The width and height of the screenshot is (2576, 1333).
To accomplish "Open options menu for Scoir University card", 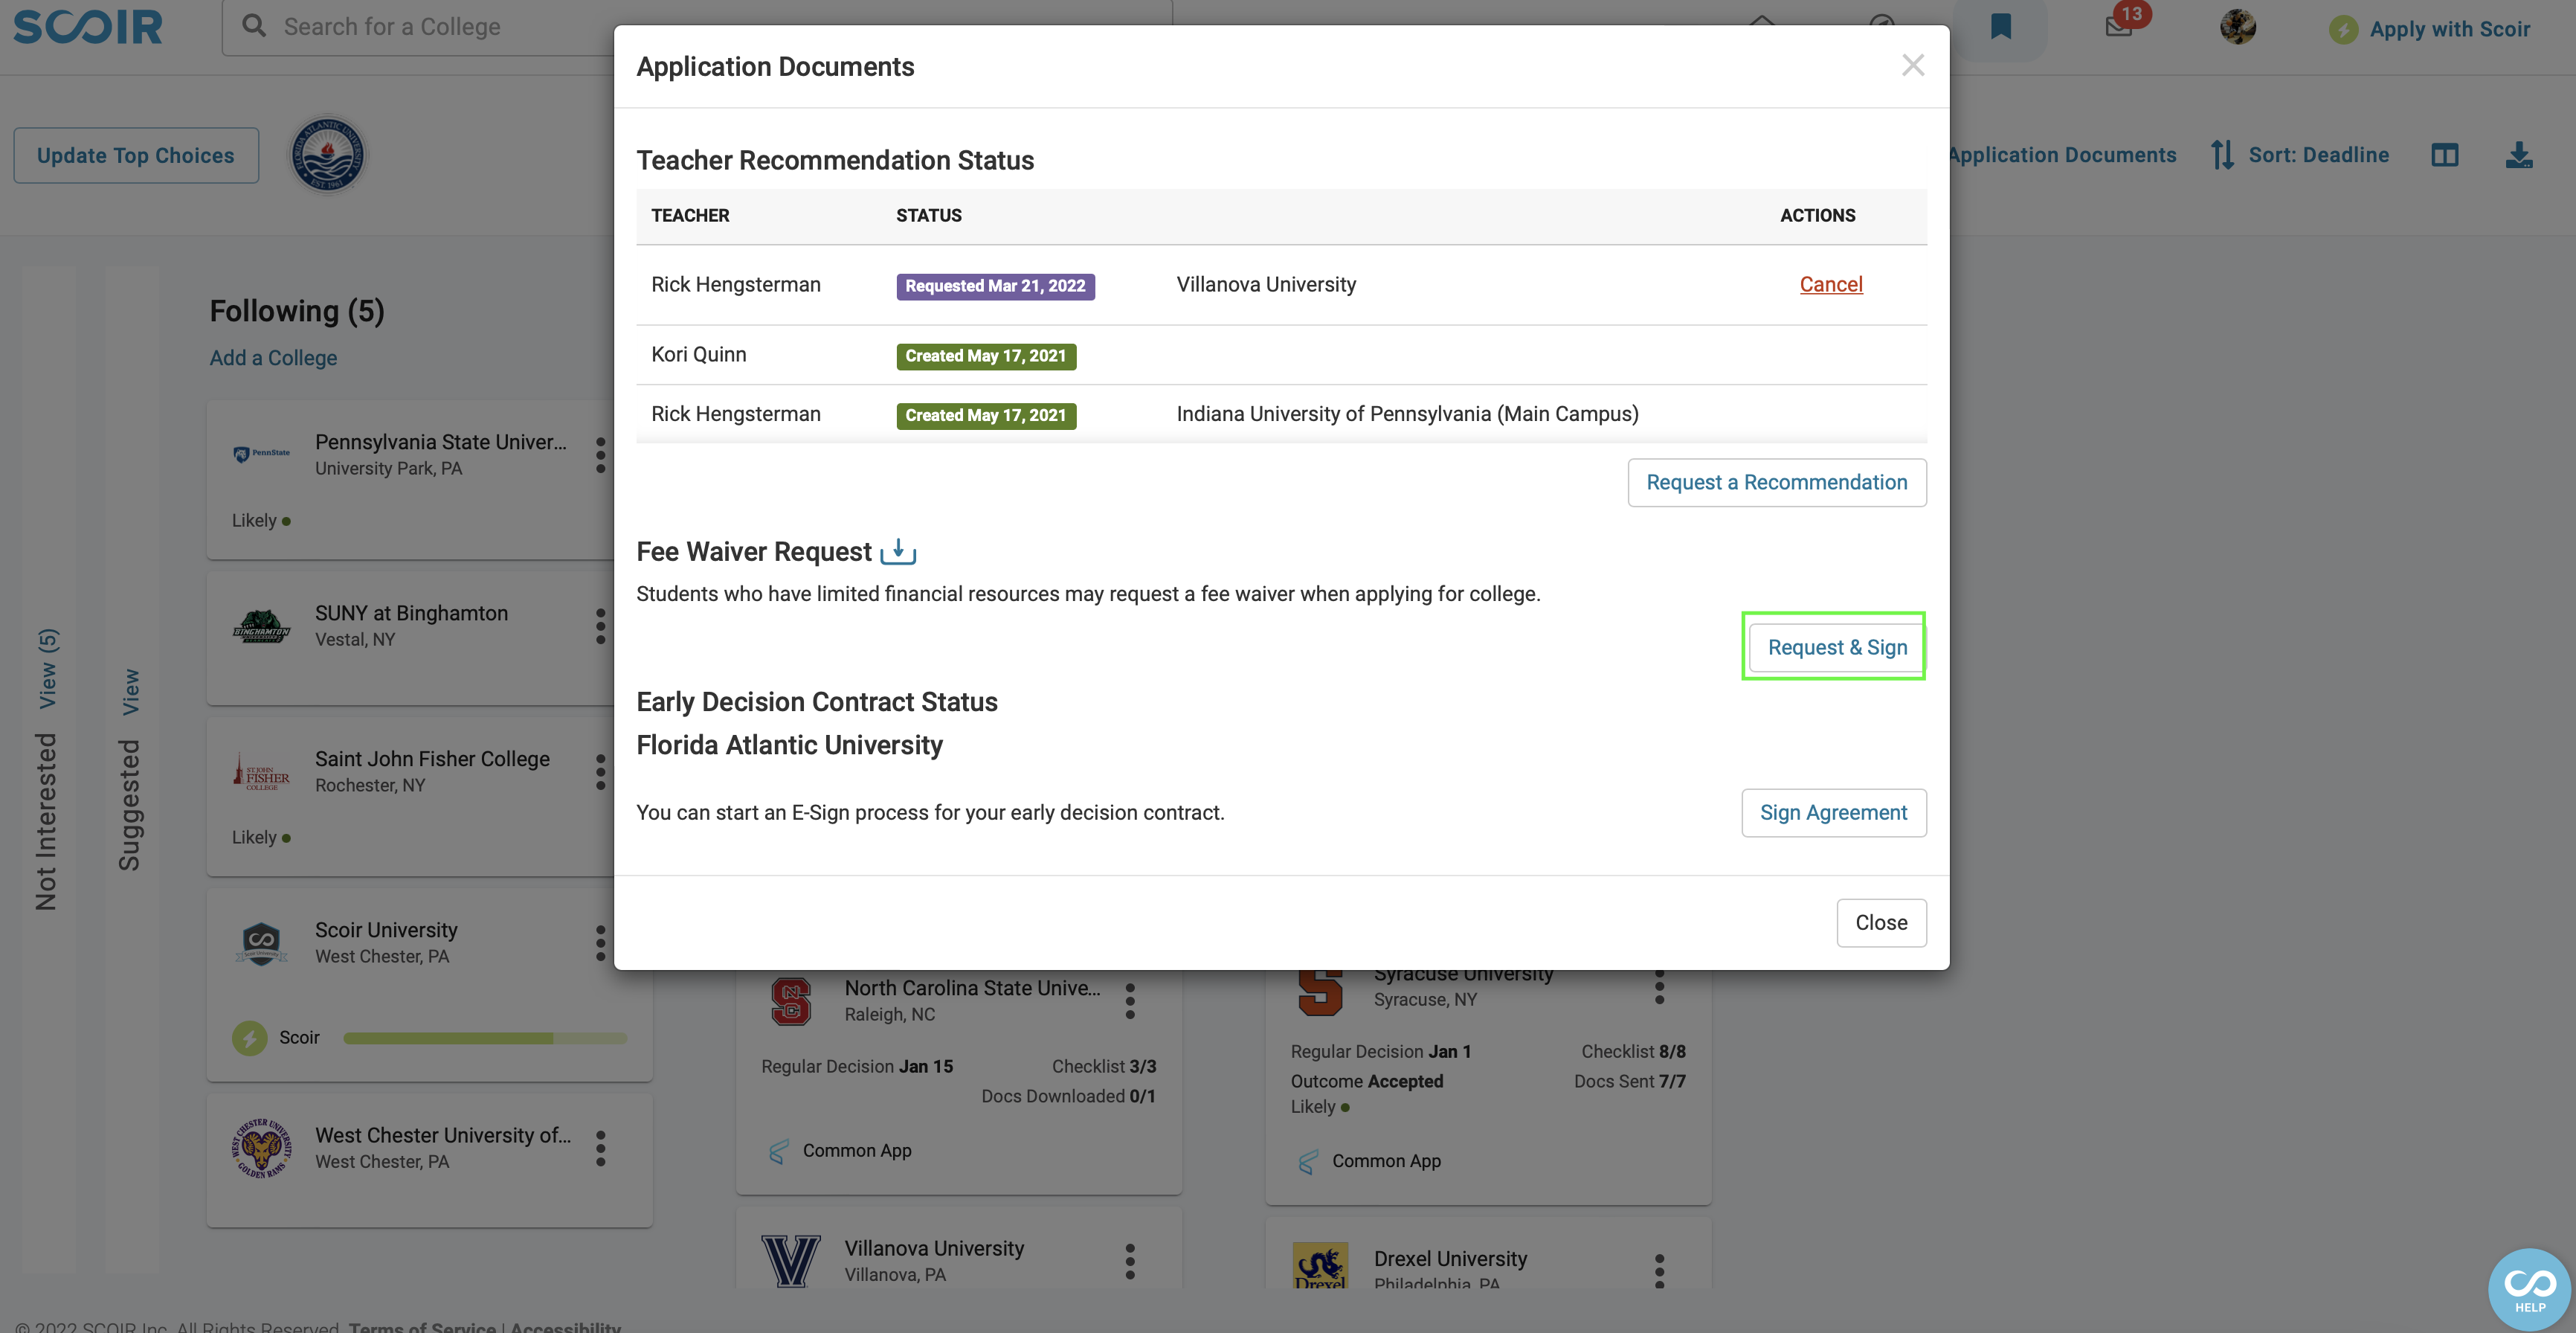I will pos(601,943).
